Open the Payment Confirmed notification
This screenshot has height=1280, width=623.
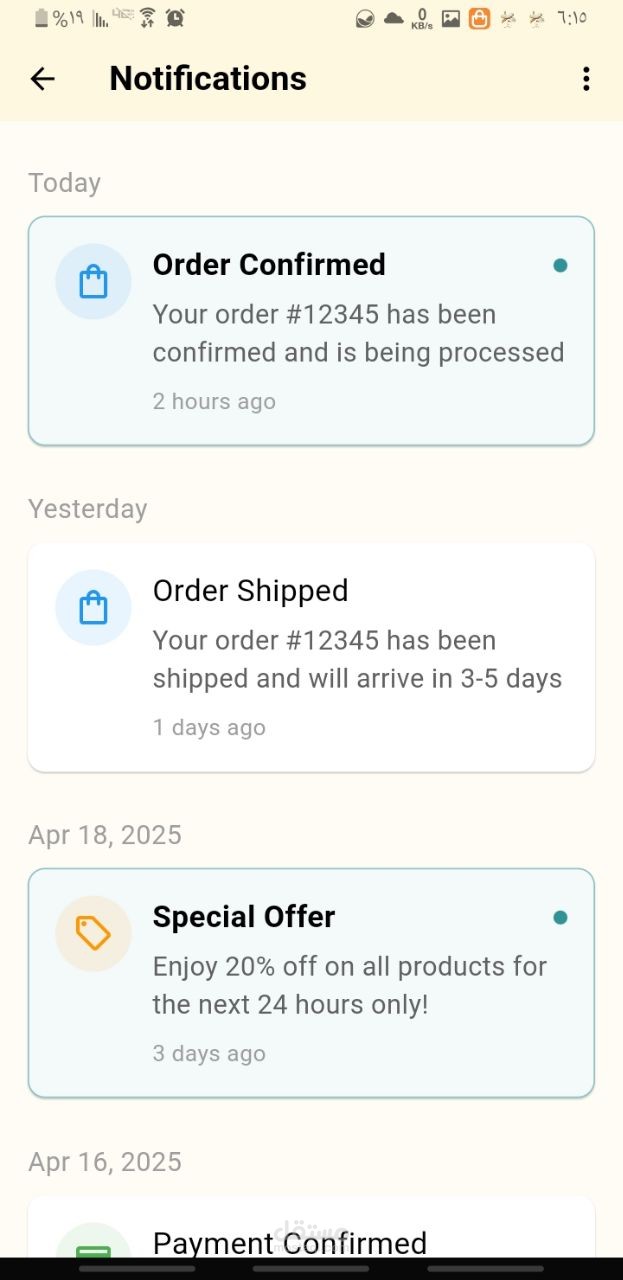click(x=290, y=1242)
